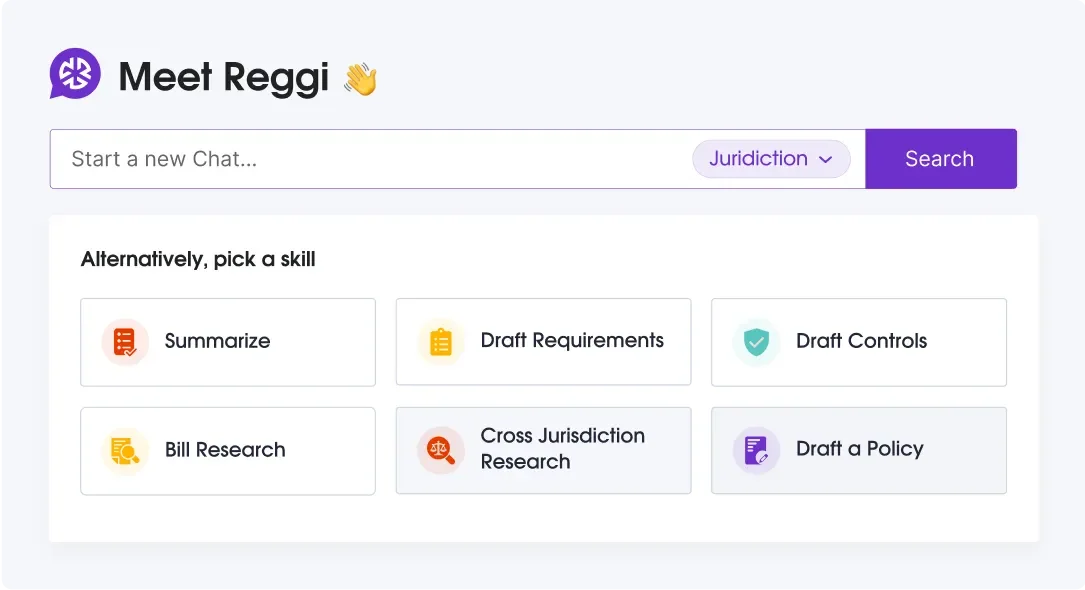Click the Bill Research magnifier icon
Viewport: 1085px width, 590px height.
[x=125, y=451]
